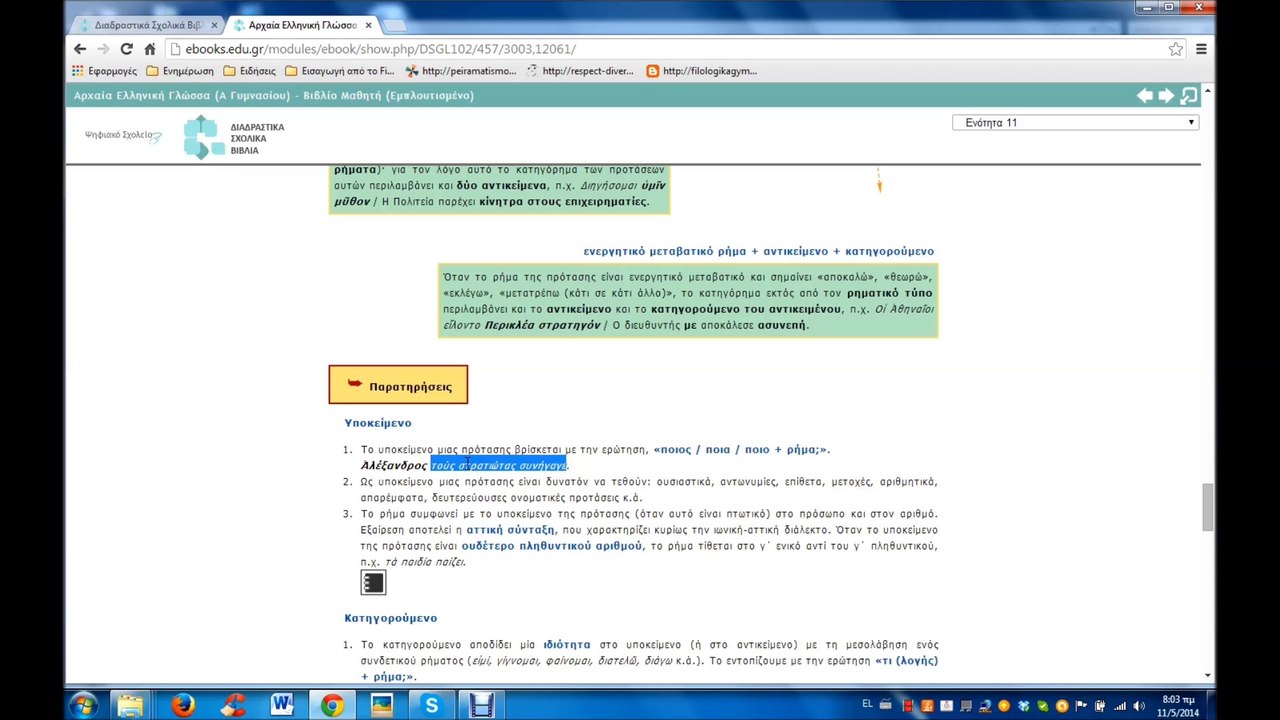Follow the αττική σύνταξη link
The height and width of the screenshot is (720, 1280).
point(510,530)
